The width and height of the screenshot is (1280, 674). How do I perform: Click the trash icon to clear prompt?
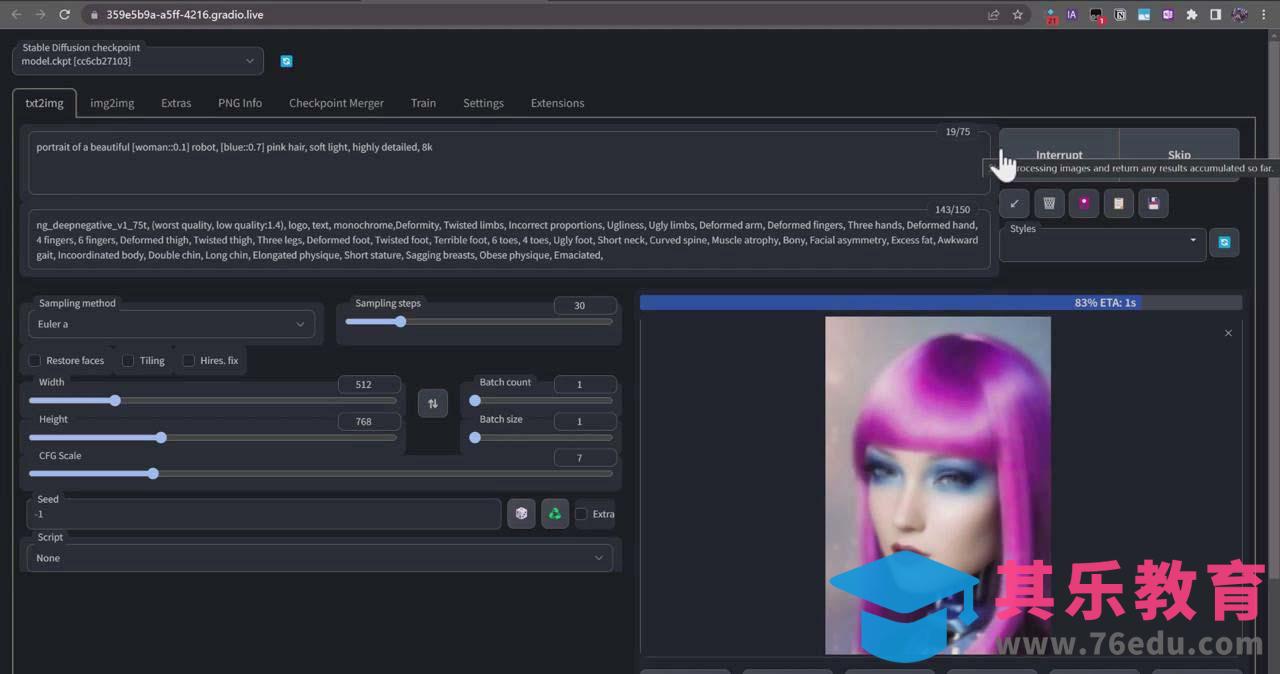click(1049, 204)
